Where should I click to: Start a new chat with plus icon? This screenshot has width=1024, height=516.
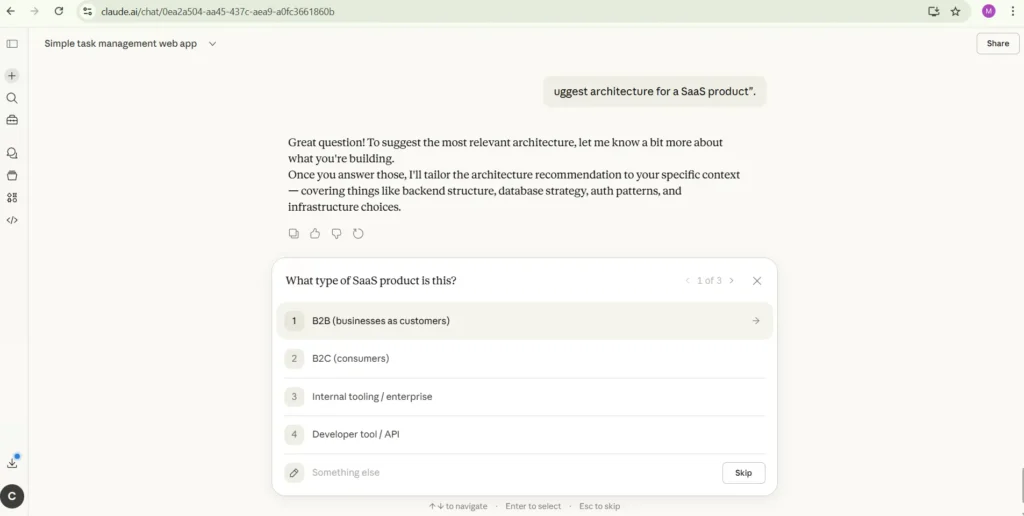coord(12,76)
